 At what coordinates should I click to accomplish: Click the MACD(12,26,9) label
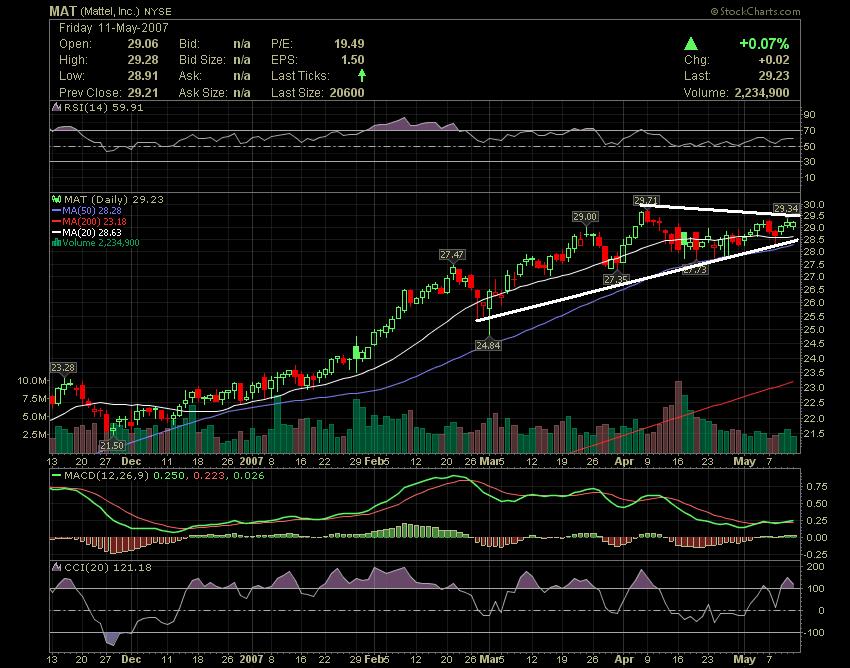[x=106, y=476]
